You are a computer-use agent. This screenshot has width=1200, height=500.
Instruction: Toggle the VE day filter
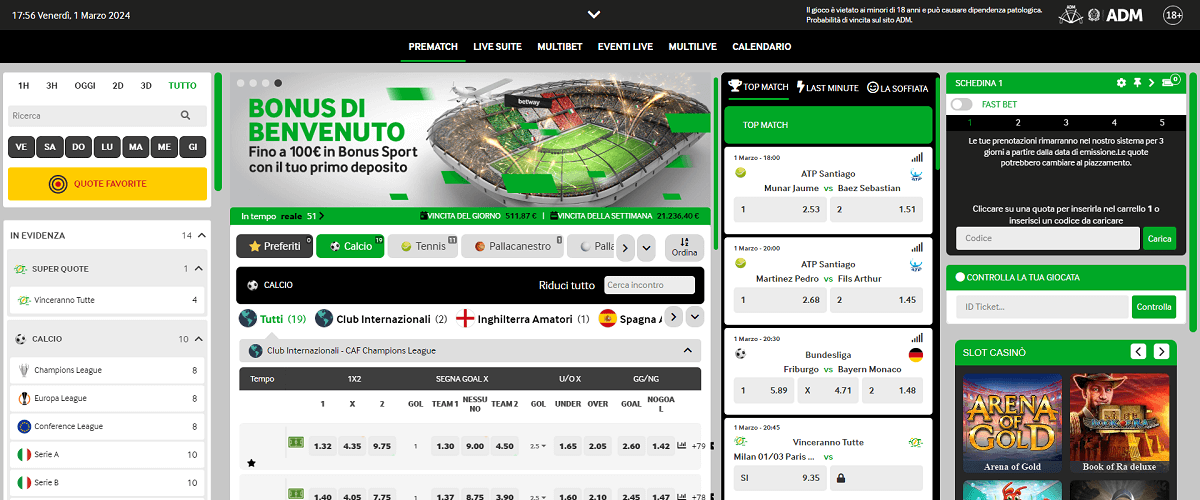(x=21, y=147)
